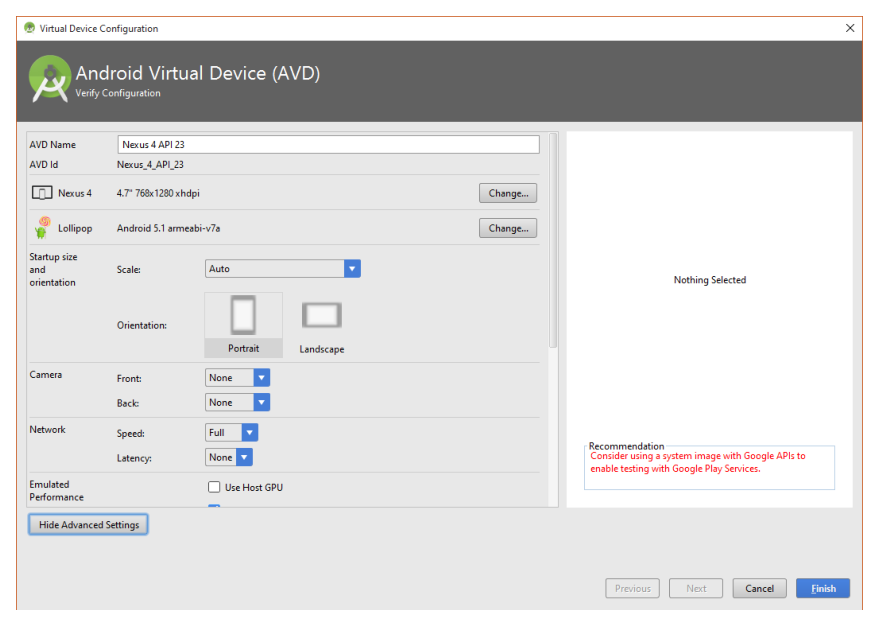Click the Android Studio AVD logo icon
This screenshot has width=880, height=627.
pos(50,79)
